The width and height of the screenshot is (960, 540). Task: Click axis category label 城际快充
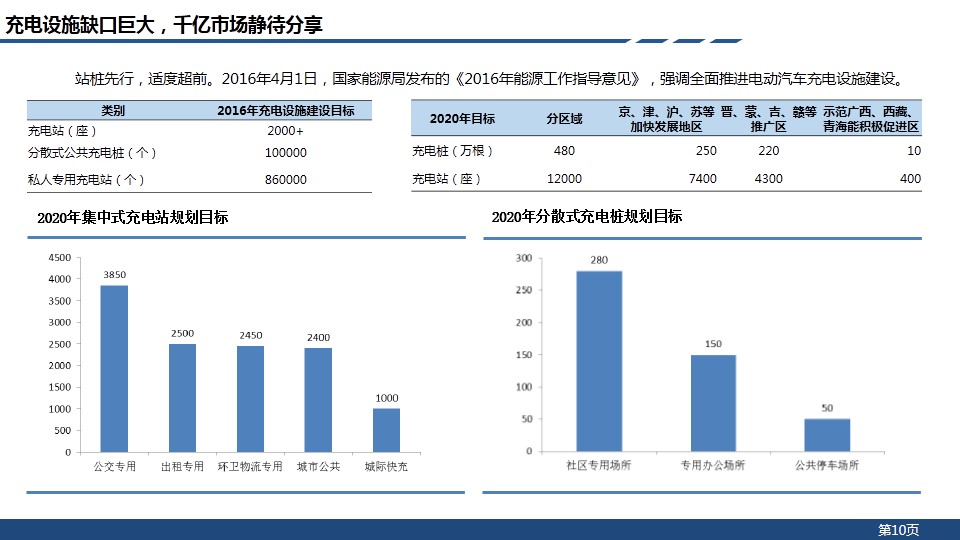point(386,467)
